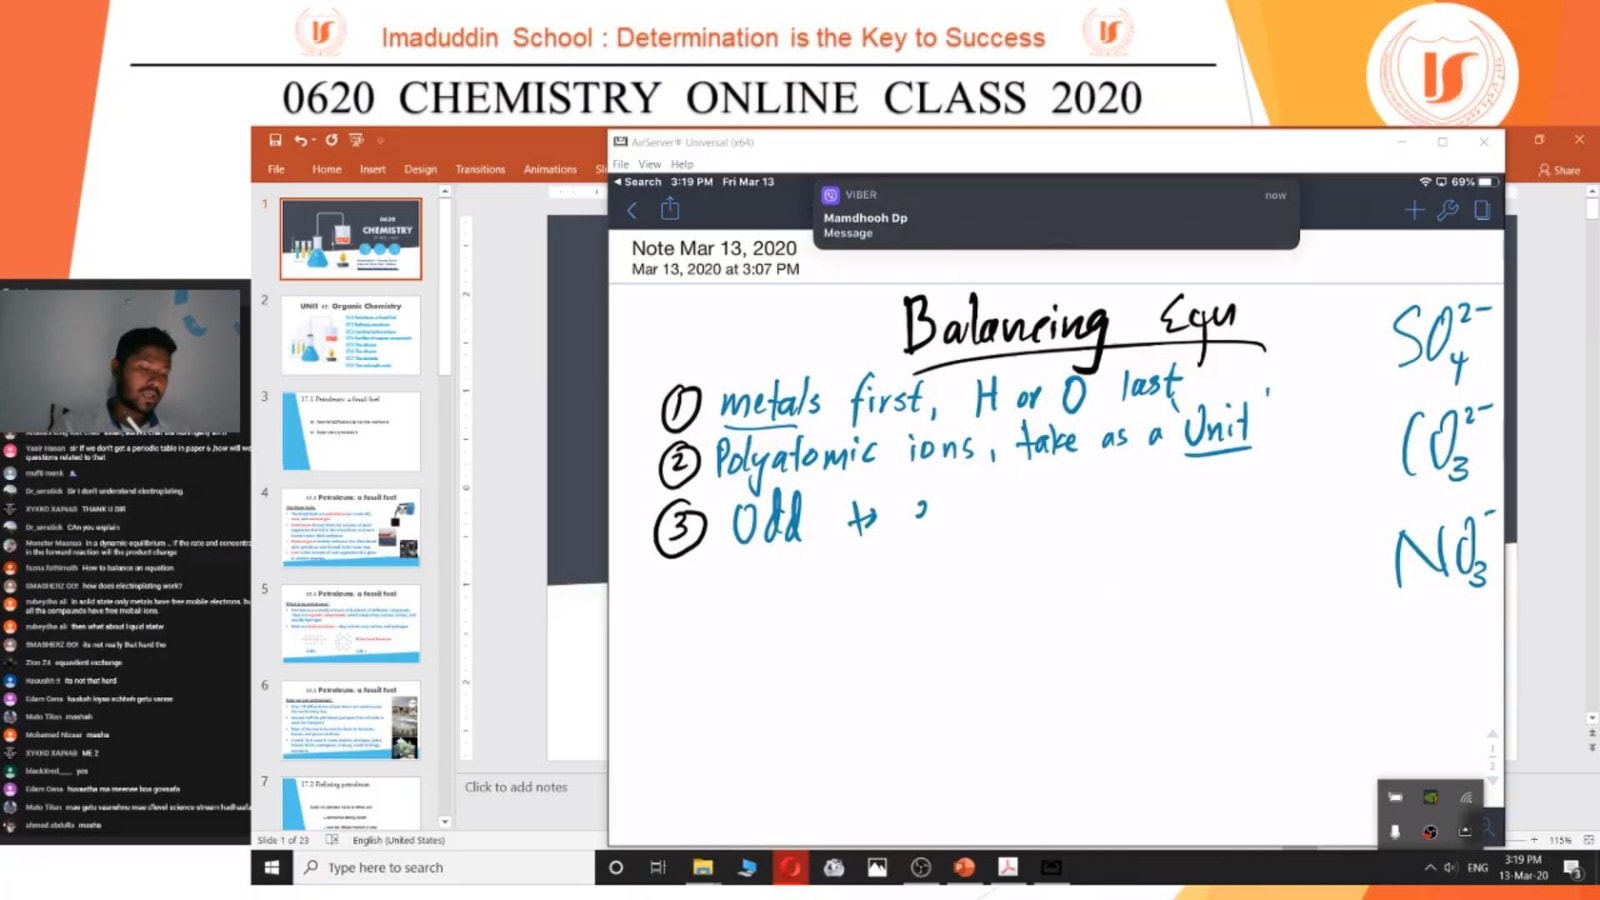Select slide 3 thumbnail
Screen dimensions: 1600x900
coord(351,431)
